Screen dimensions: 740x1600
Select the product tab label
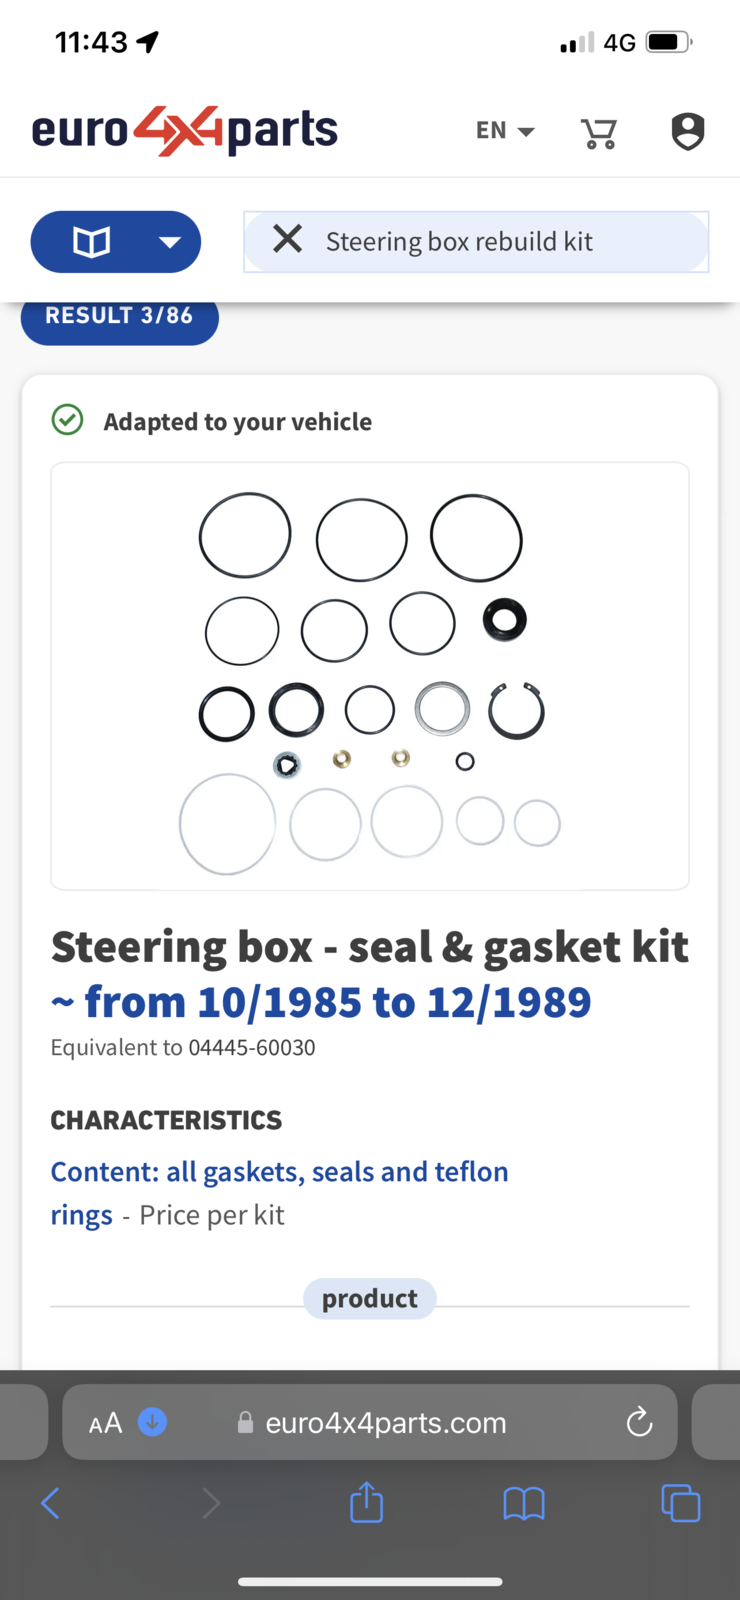370,1298
